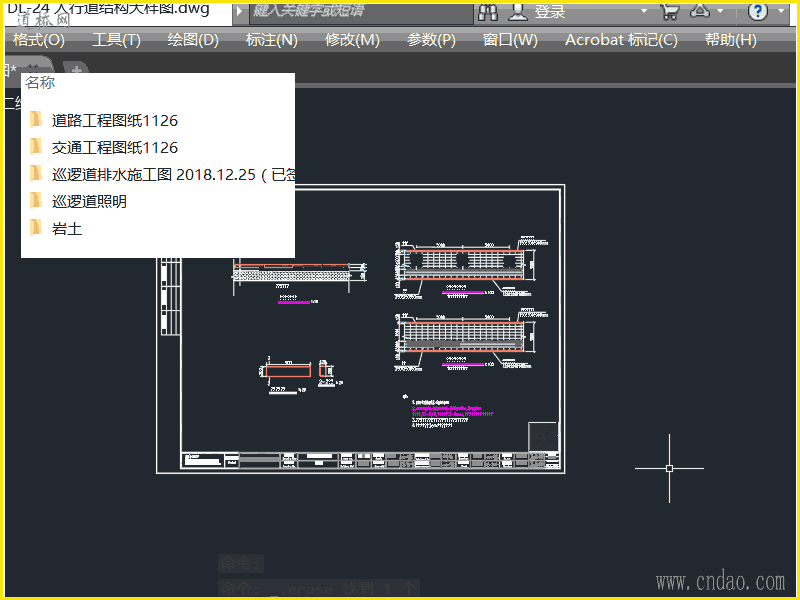Click the 登录 user sign-in icon
Image resolution: width=800 pixels, height=600 pixels.
[x=518, y=12]
